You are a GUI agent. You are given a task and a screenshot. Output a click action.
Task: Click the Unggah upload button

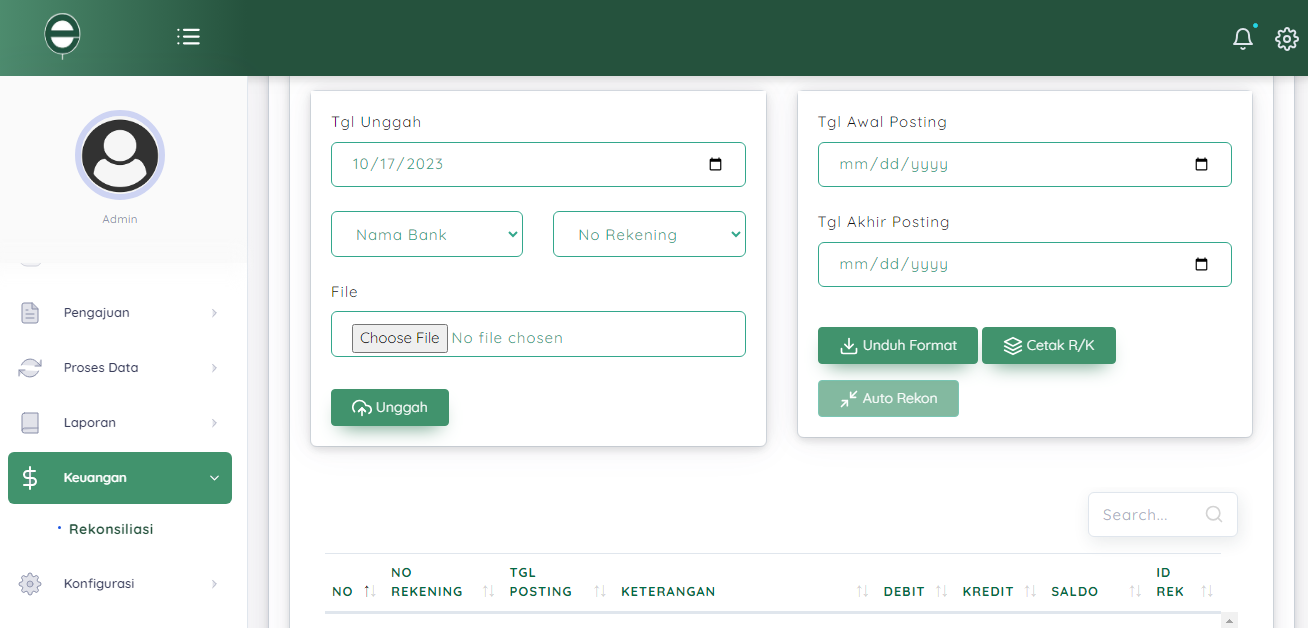(390, 407)
